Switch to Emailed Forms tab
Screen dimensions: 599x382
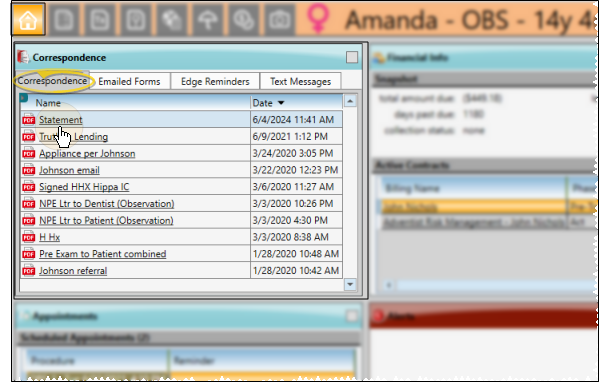pyautogui.click(x=129, y=81)
